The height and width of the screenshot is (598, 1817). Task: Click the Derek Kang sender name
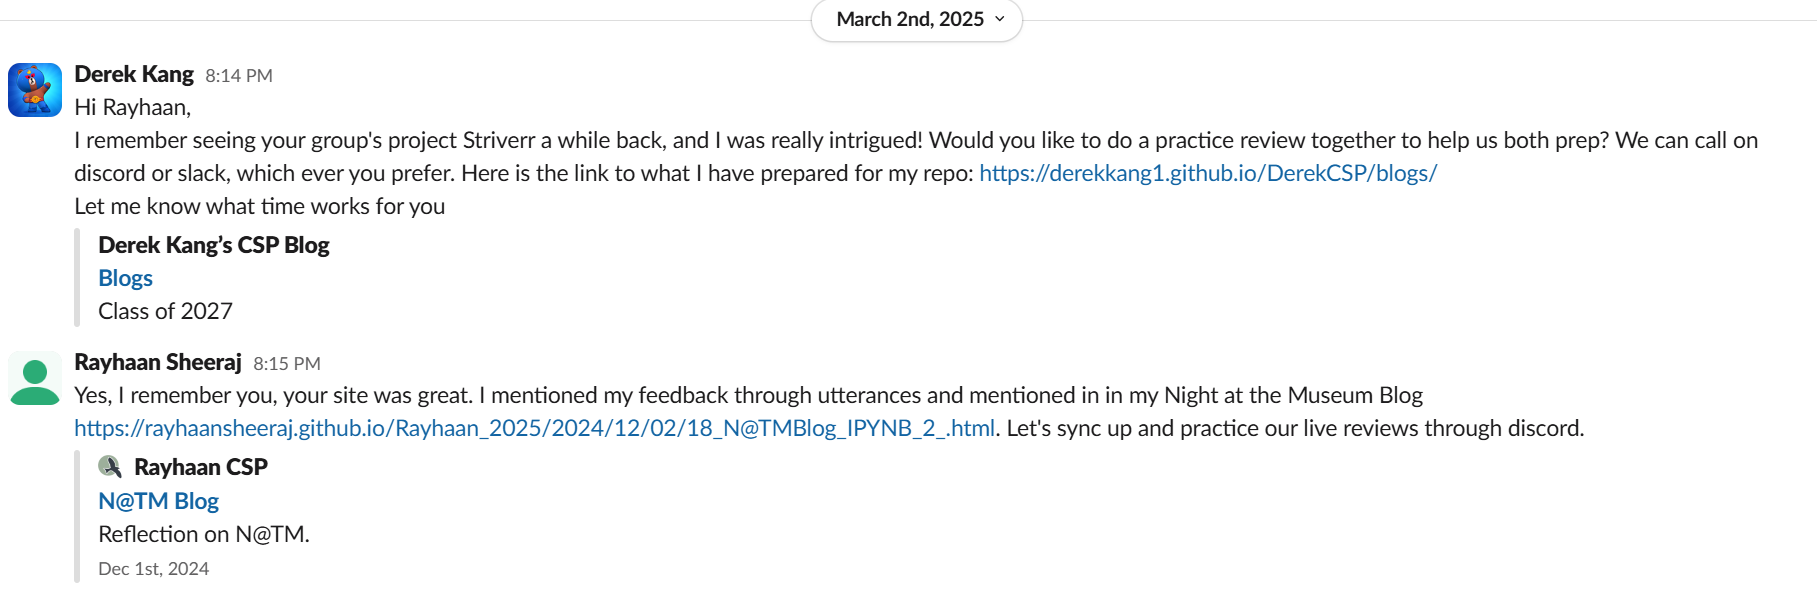[134, 74]
